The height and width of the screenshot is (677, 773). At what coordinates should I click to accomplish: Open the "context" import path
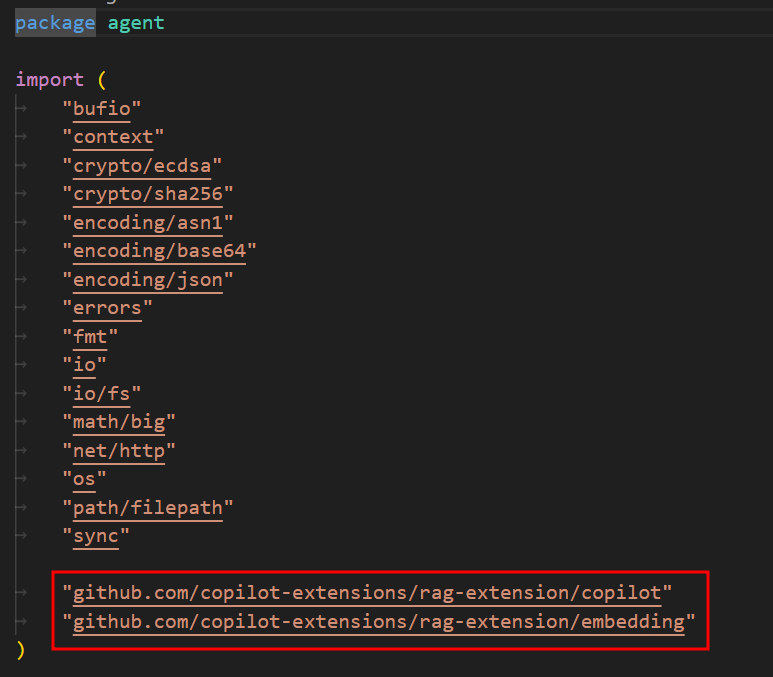tap(113, 137)
